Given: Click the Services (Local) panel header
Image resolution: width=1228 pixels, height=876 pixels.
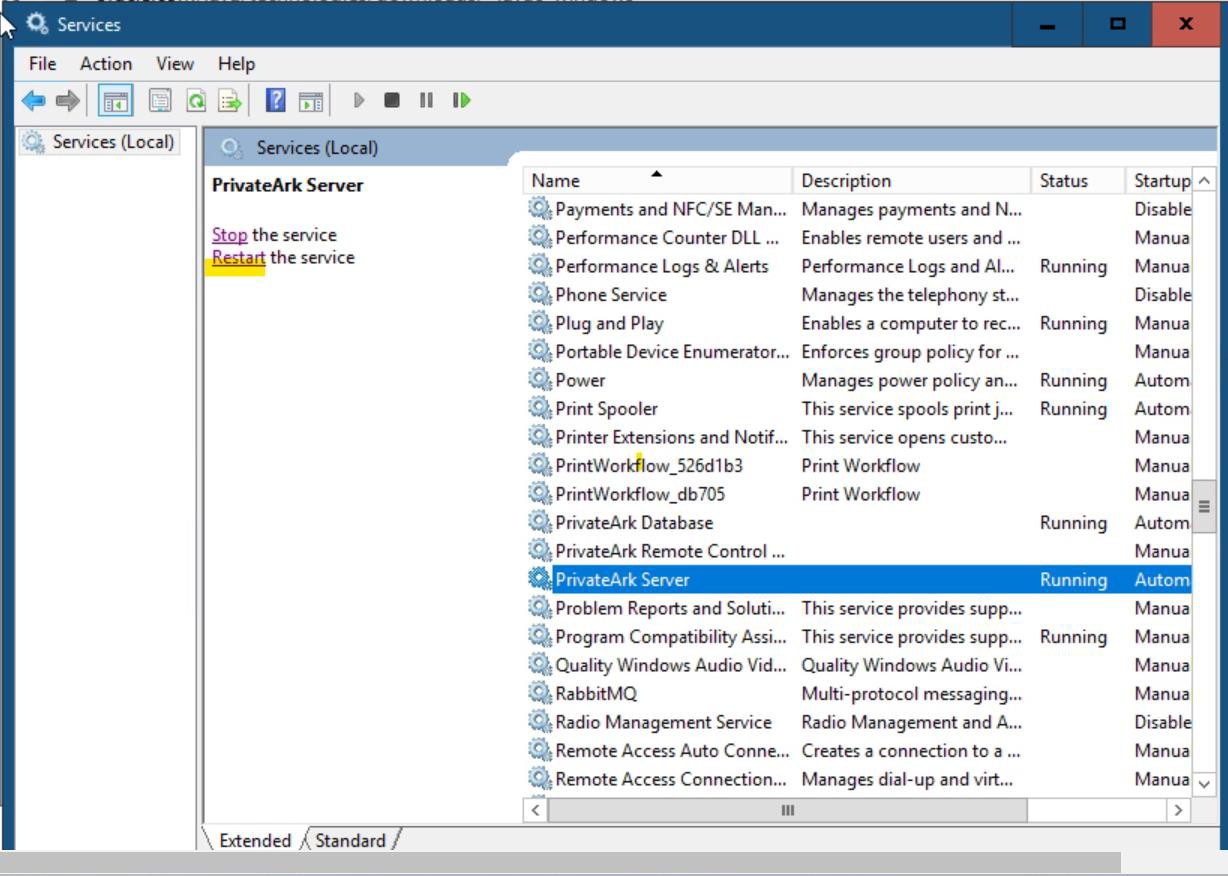Looking at the screenshot, I should tap(317, 148).
